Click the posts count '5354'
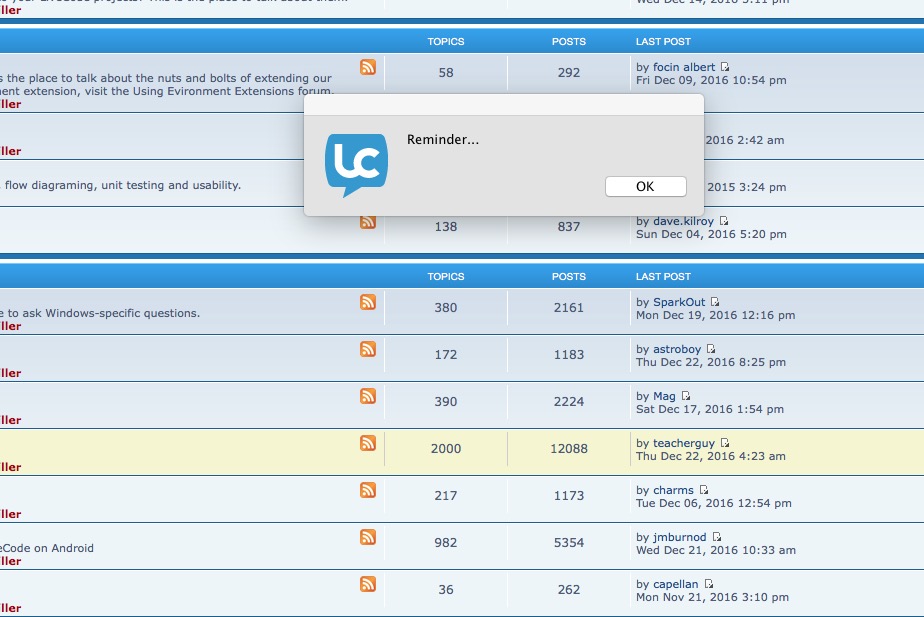 tap(569, 543)
